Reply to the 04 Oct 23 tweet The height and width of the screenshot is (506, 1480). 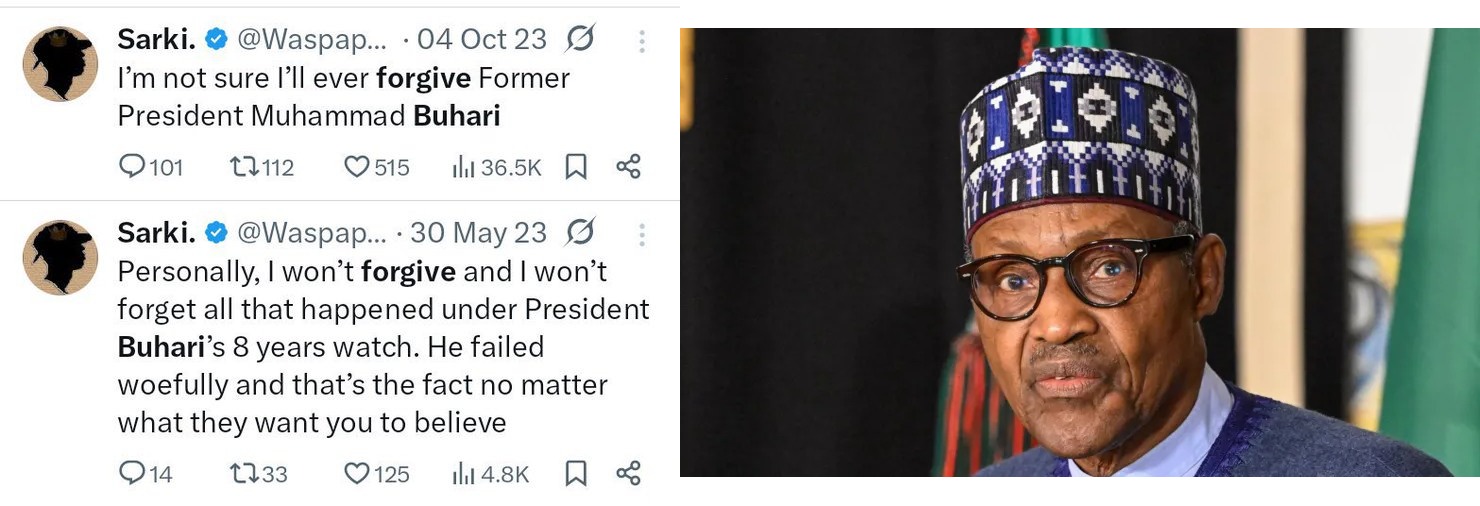coord(133,167)
